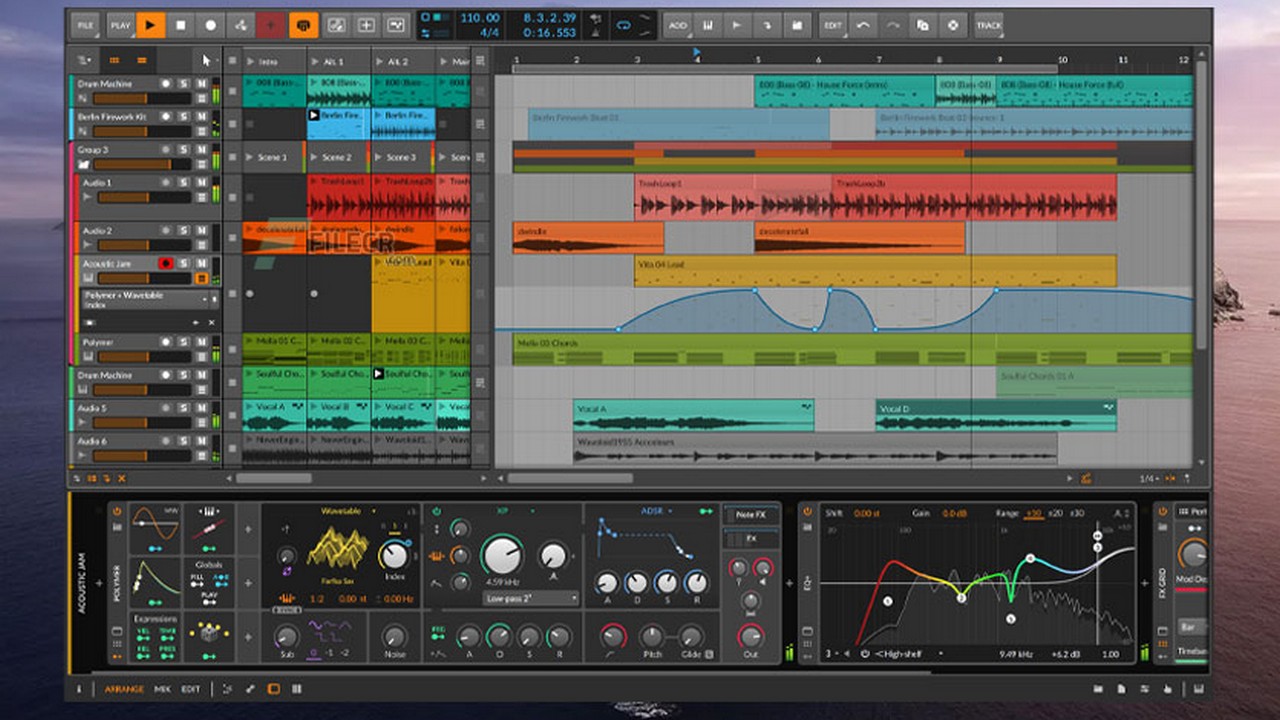Click the Undo arrow in toolbar
The height and width of the screenshot is (720, 1280).
pyautogui.click(x=864, y=24)
